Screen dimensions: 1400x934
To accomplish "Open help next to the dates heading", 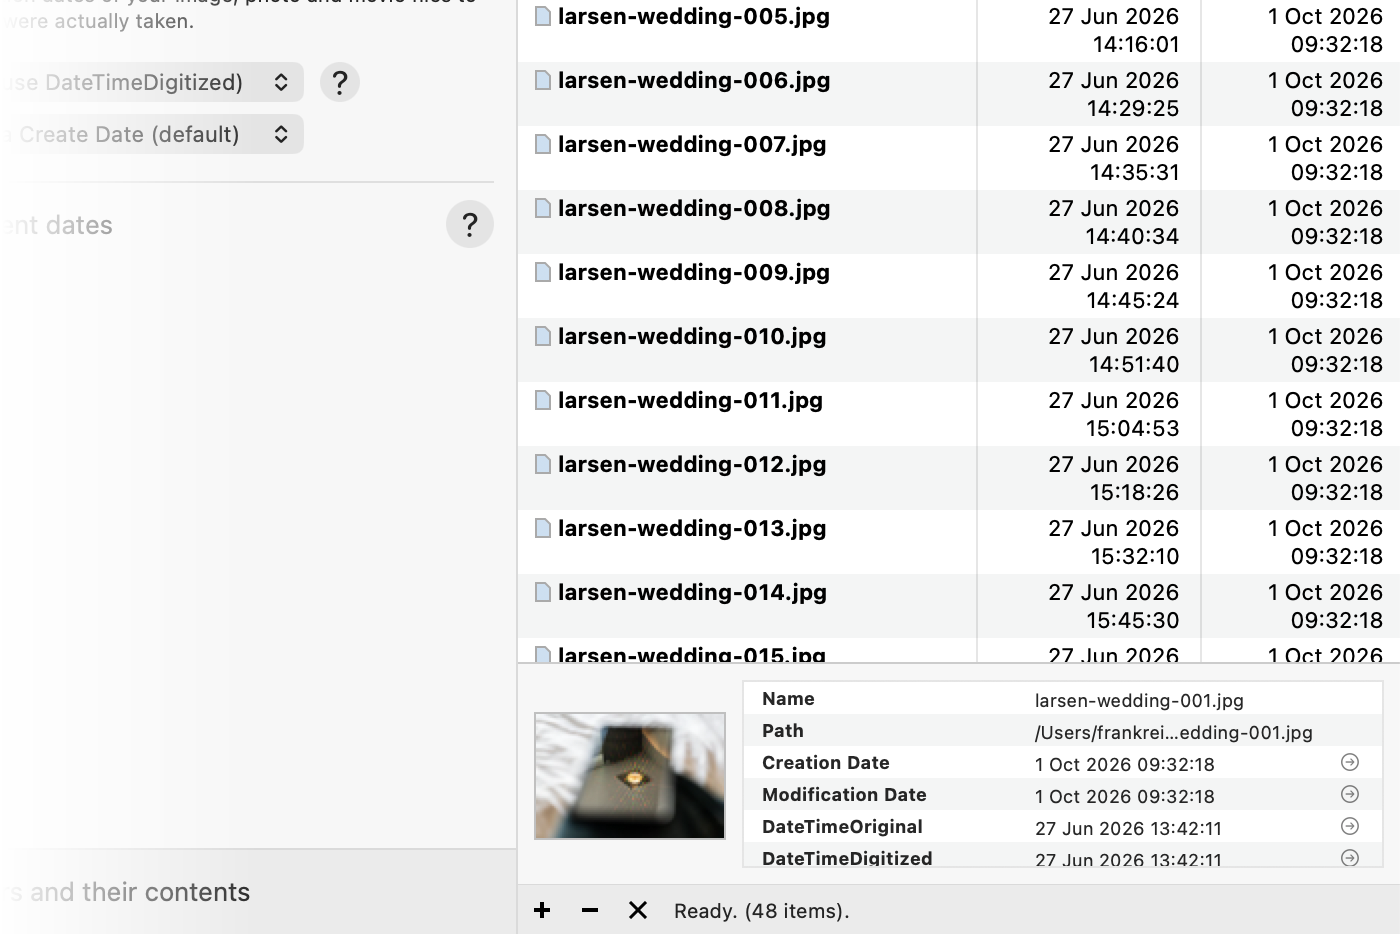I will [x=470, y=225].
